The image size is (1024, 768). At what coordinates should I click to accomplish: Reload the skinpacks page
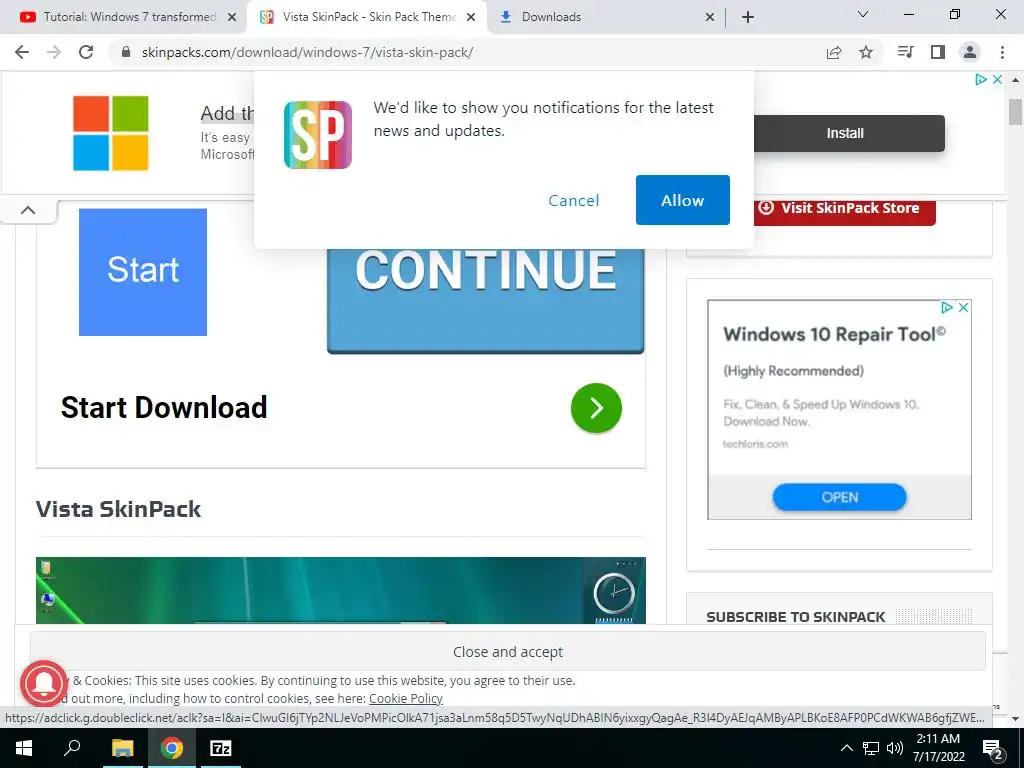[x=86, y=52]
